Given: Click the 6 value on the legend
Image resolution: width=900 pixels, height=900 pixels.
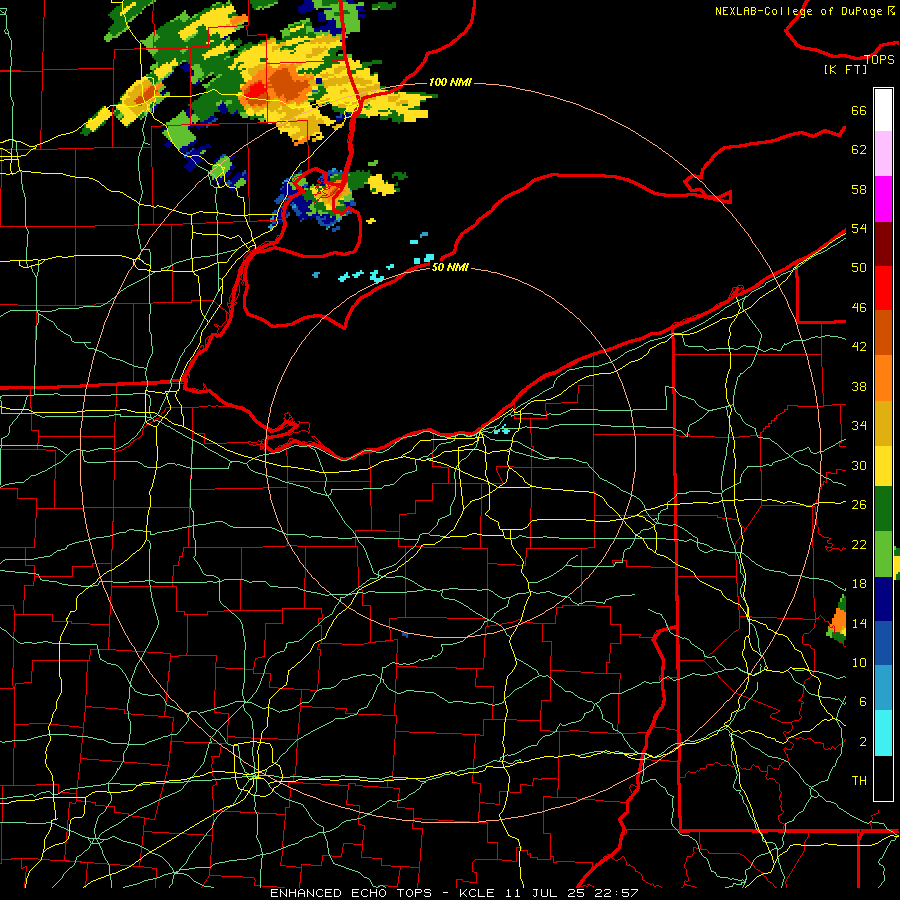Looking at the screenshot, I should coord(862,701).
